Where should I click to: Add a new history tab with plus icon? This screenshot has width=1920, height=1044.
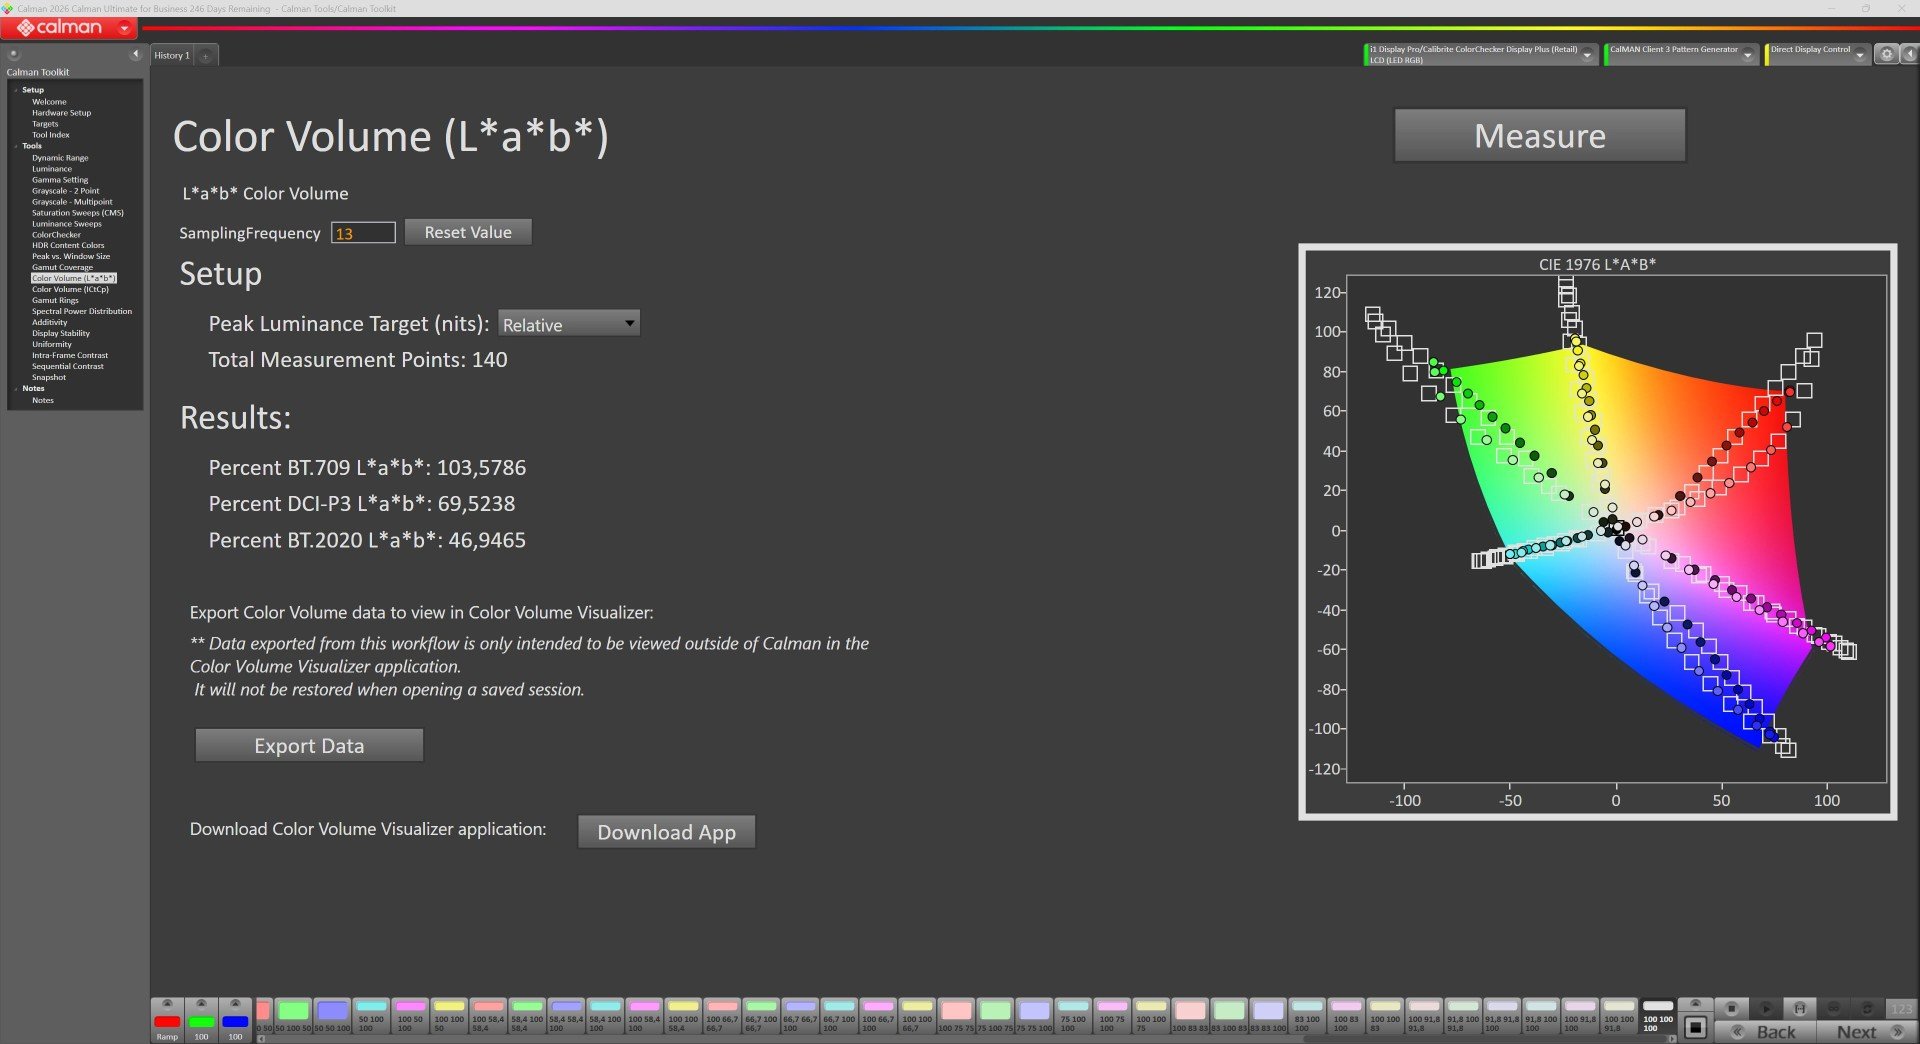pos(205,56)
